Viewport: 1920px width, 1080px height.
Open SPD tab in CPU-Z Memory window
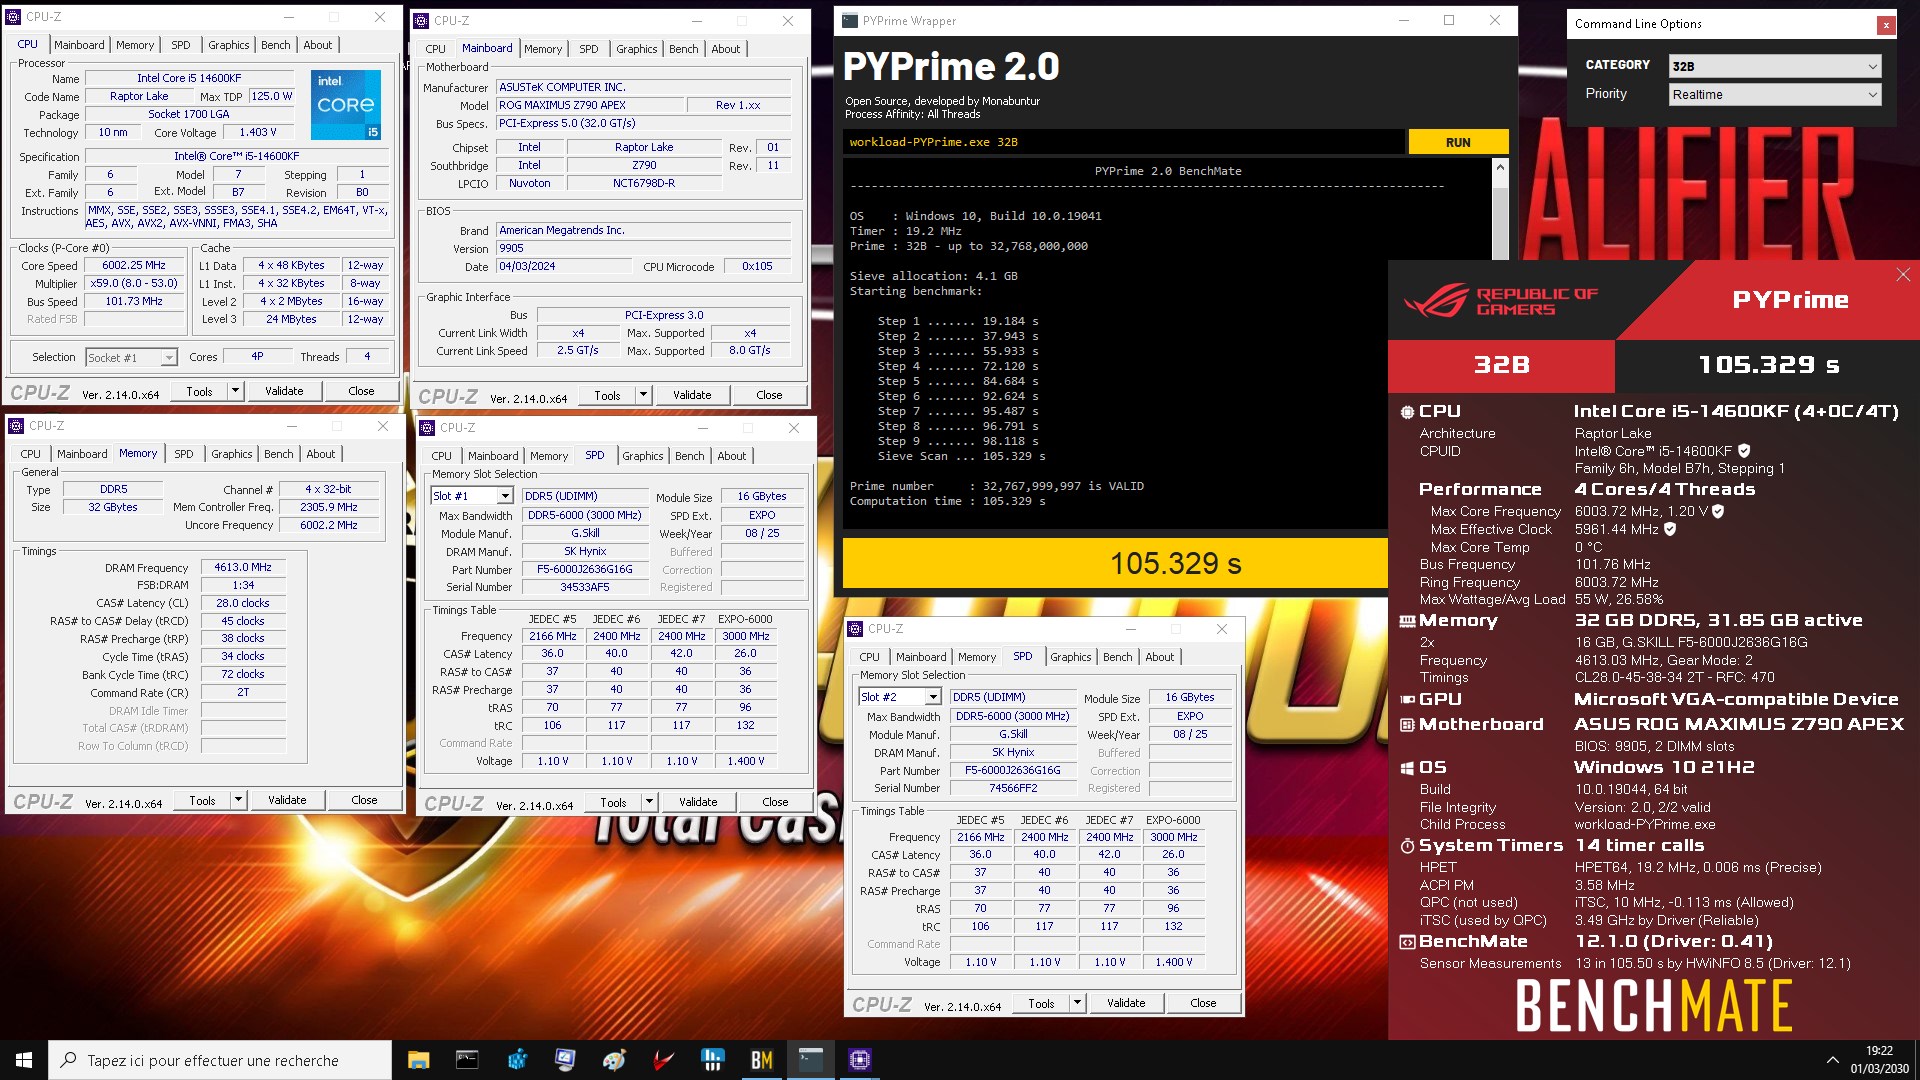click(184, 454)
